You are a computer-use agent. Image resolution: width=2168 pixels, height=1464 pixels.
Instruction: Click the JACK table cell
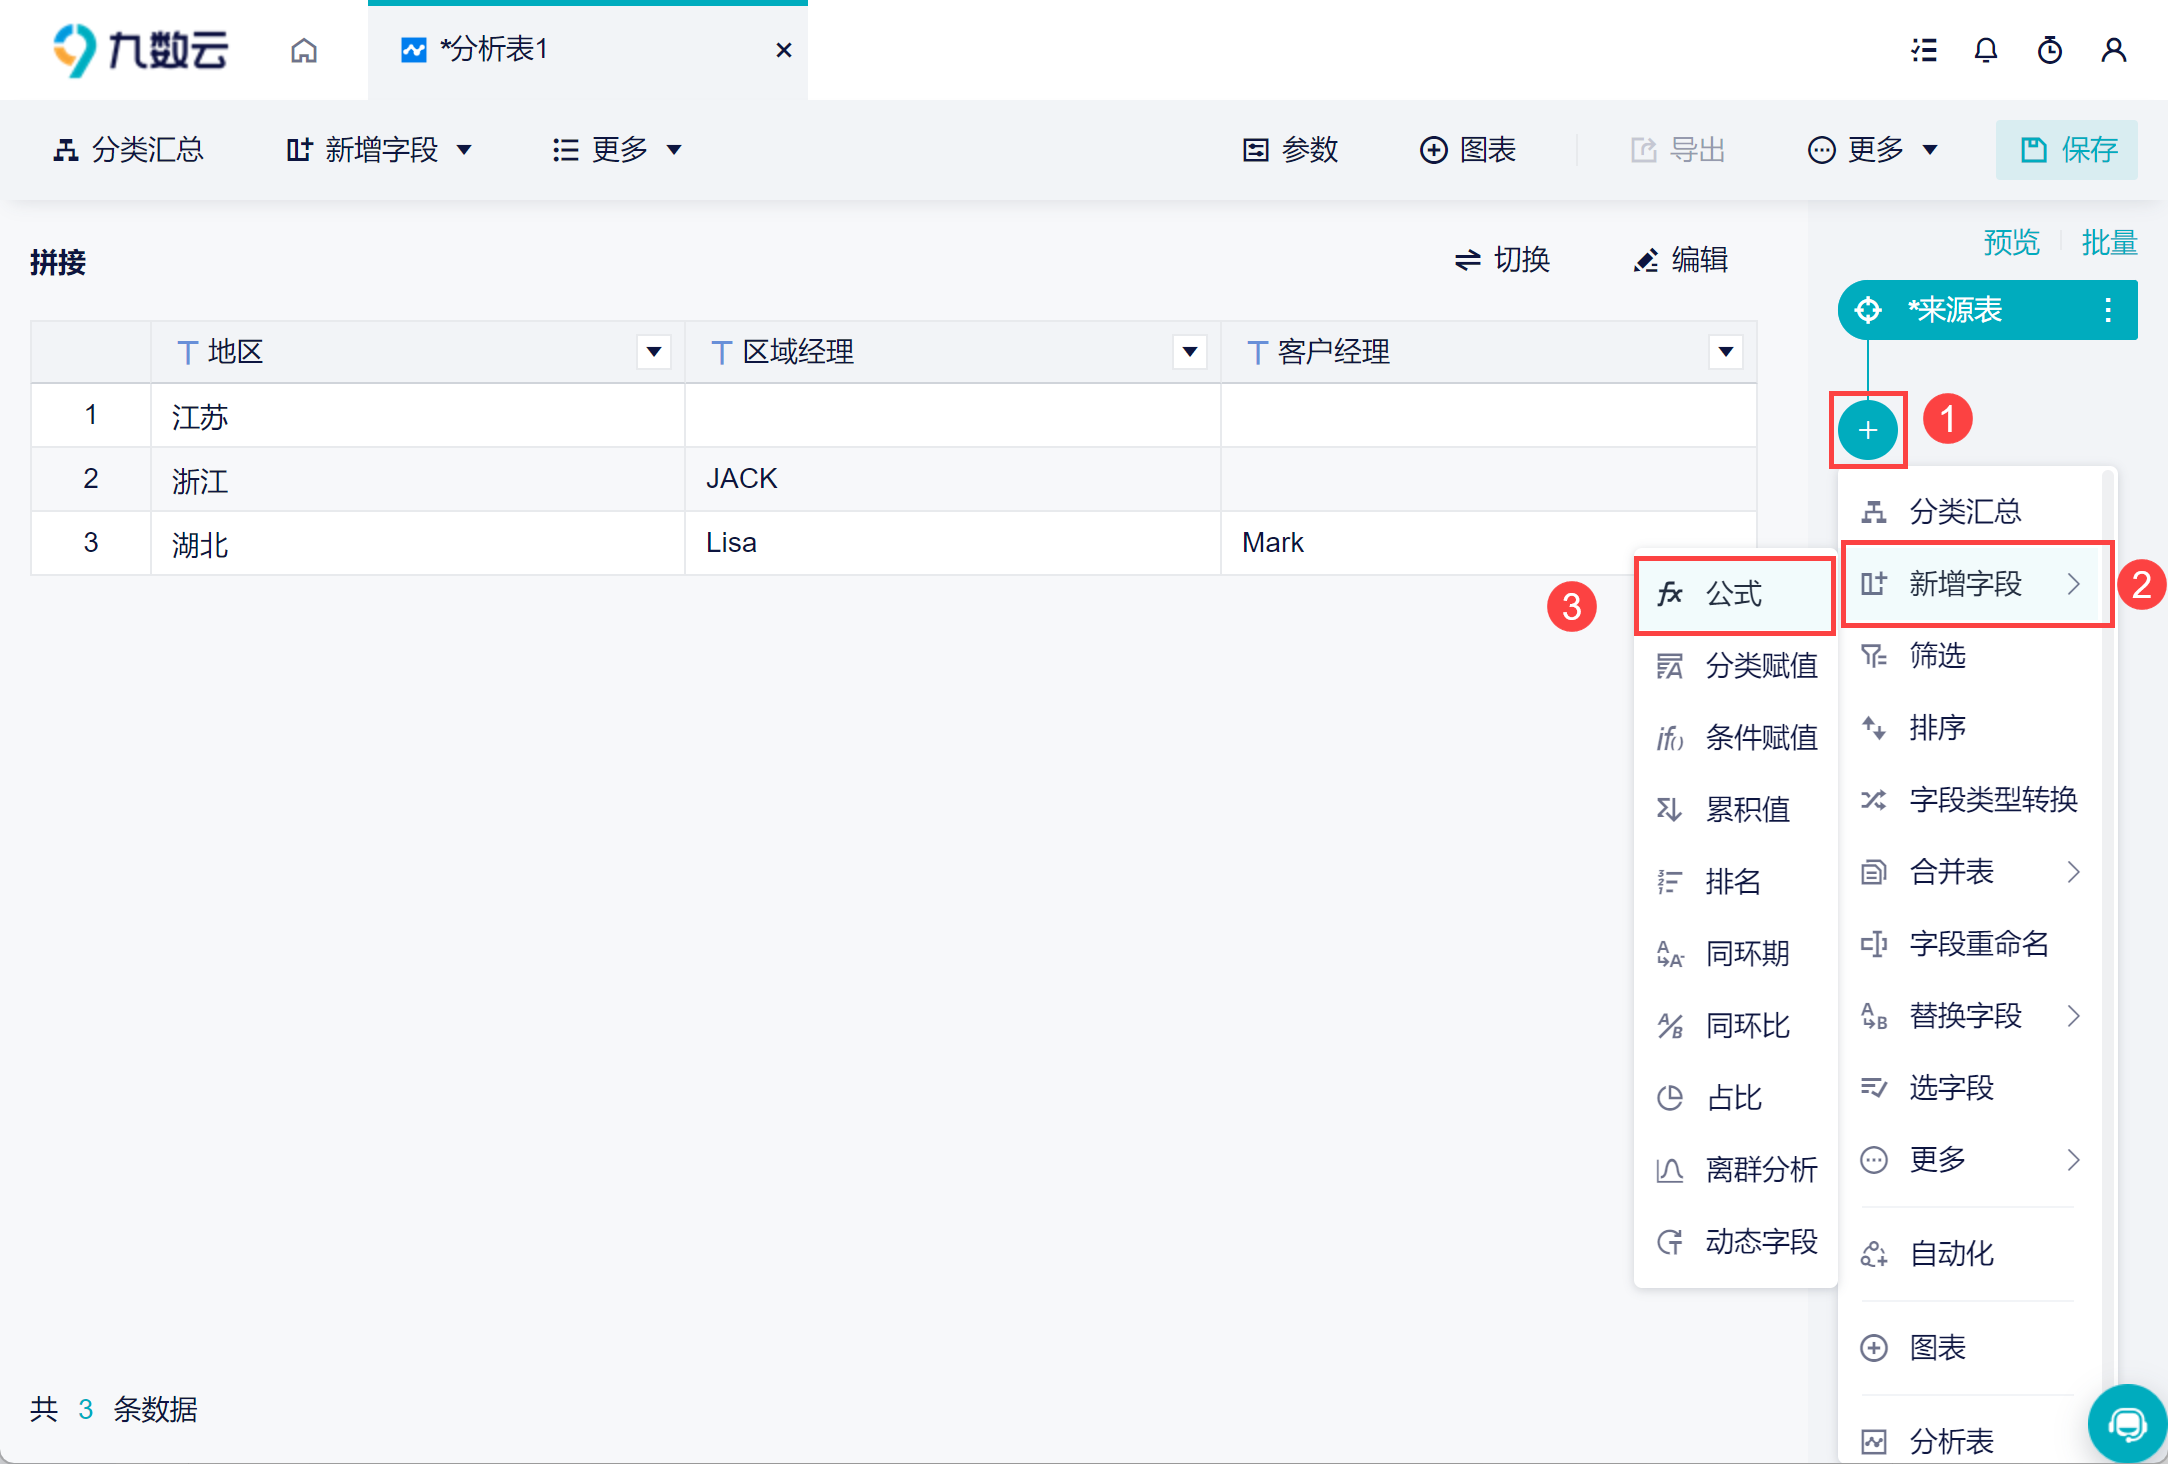[x=742, y=479]
